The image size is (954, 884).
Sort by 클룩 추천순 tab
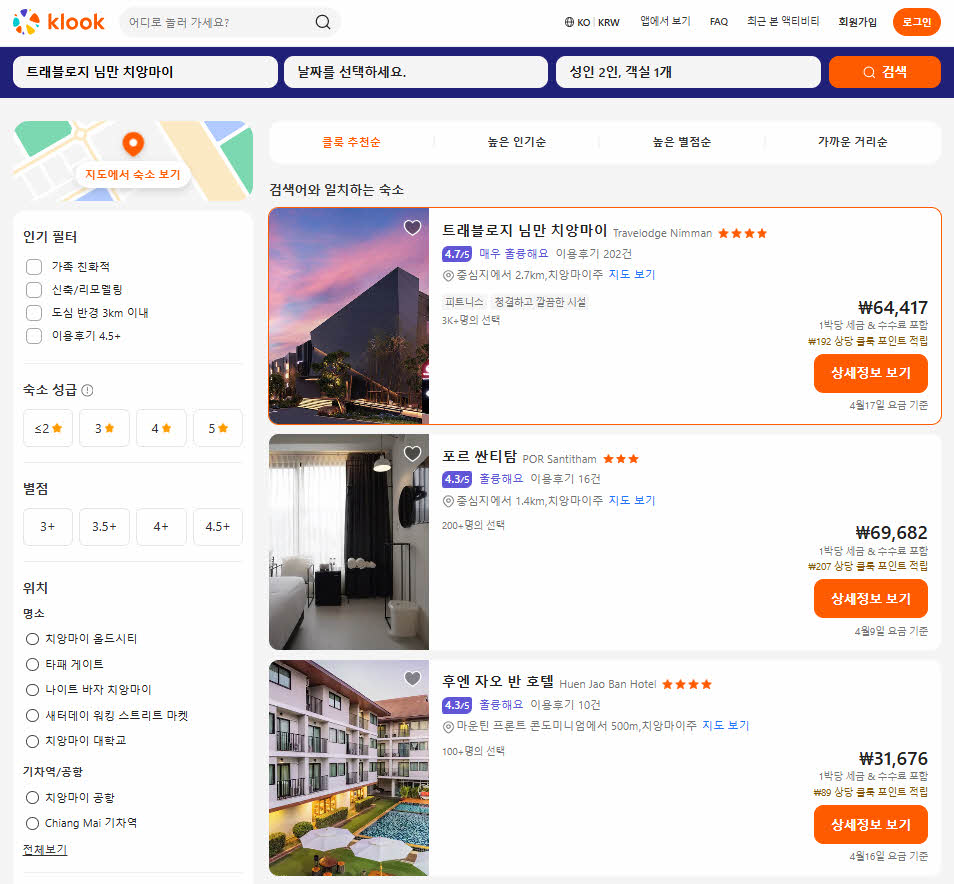click(x=351, y=142)
